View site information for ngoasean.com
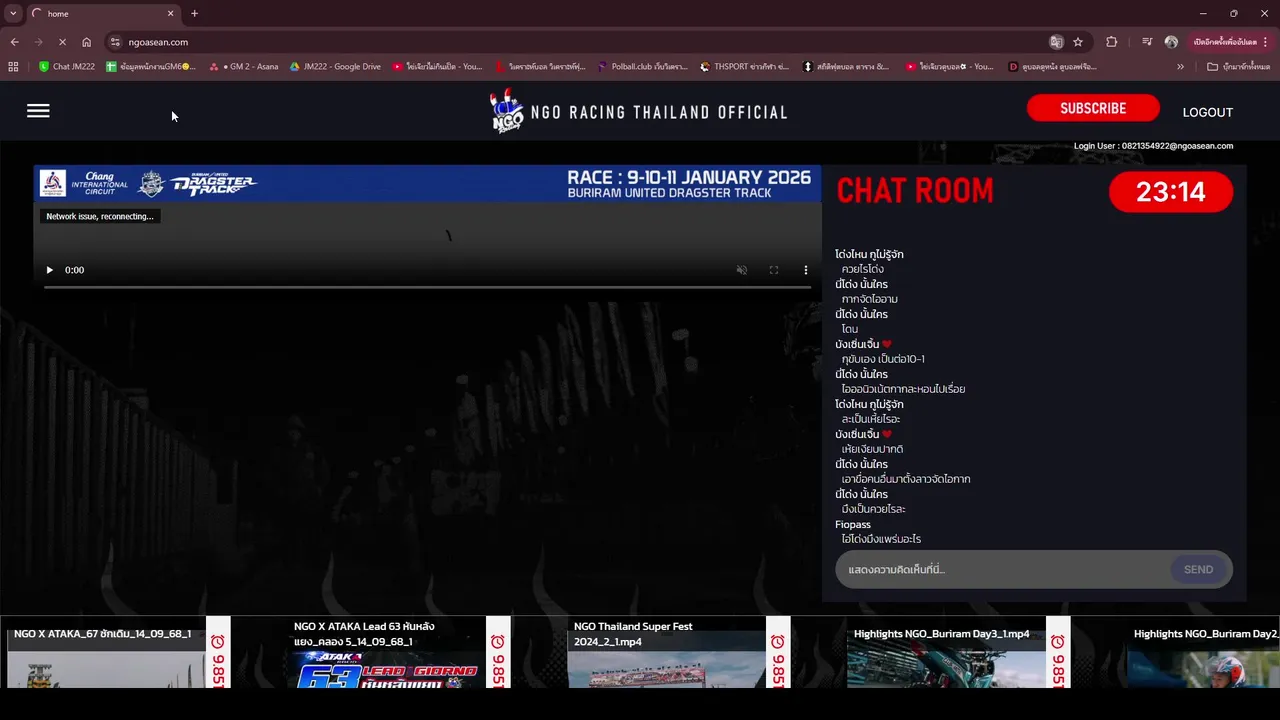1280x720 pixels. pyautogui.click(x=115, y=42)
